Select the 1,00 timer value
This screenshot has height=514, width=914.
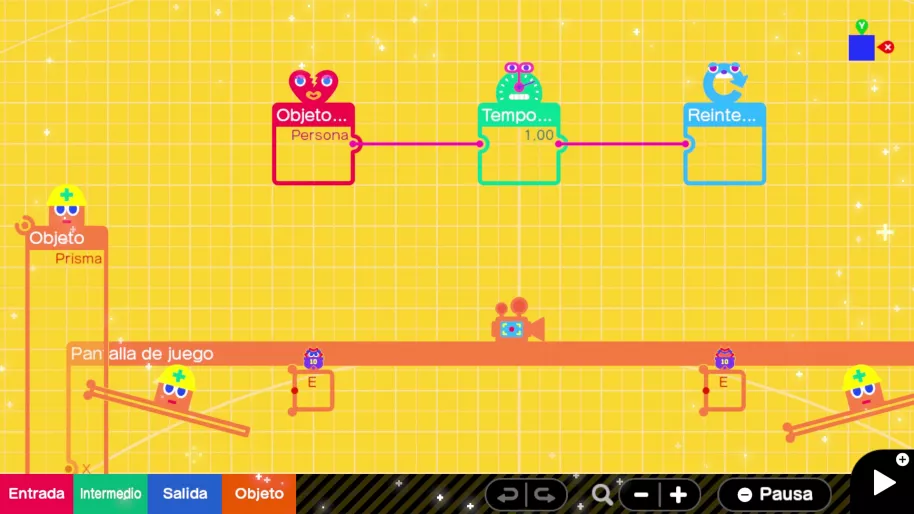[x=539, y=135]
